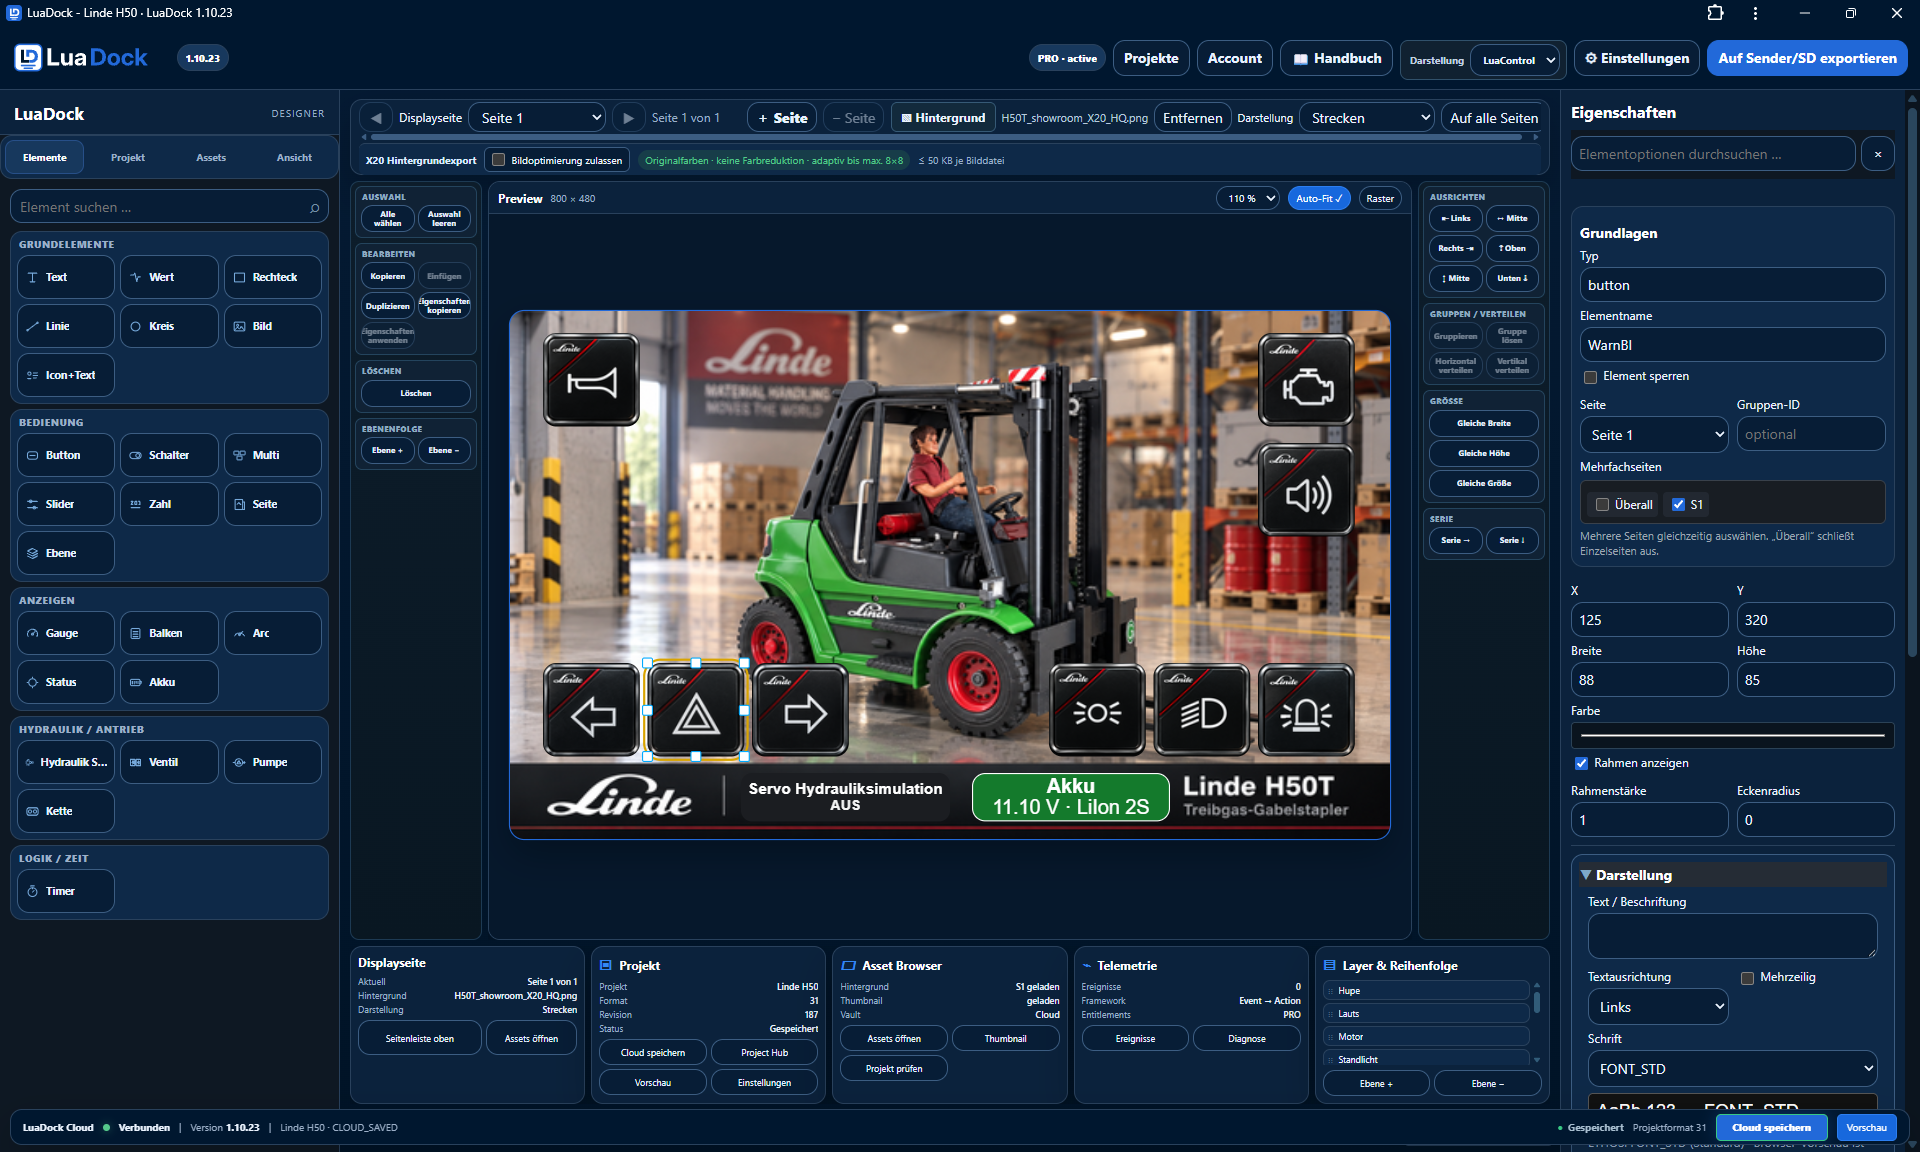Switch to the Assets tab
The image size is (1920, 1152).
pyautogui.click(x=211, y=158)
